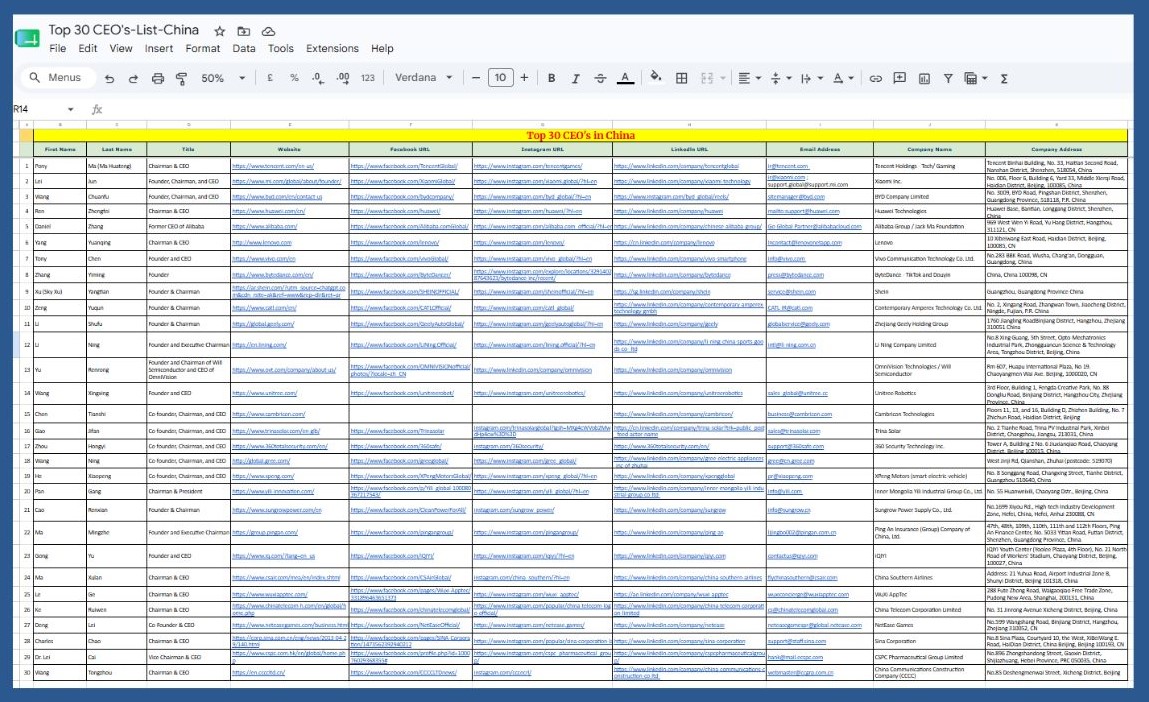Activate the paint format roller
The height and width of the screenshot is (702, 1149).
(x=182, y=78)
